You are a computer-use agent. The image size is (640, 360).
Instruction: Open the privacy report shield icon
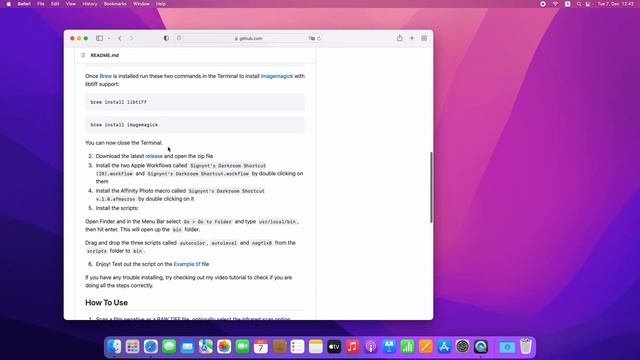tap(166, 38)
